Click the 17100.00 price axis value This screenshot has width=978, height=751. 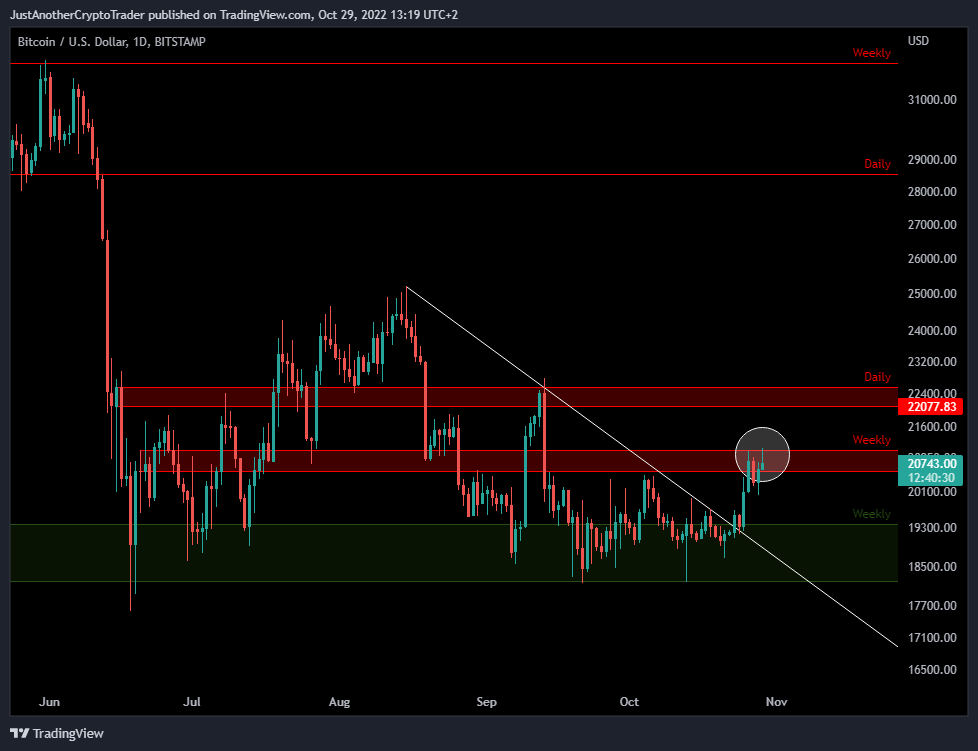pyautogui.click(x=932, y=637)
